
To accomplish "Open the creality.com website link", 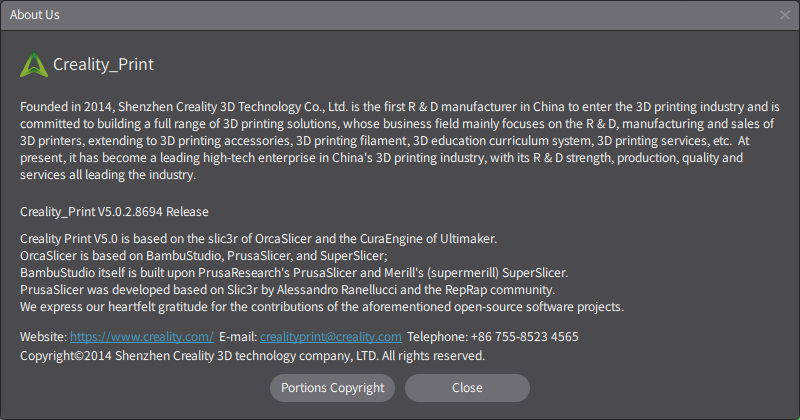I will [142, 337].
